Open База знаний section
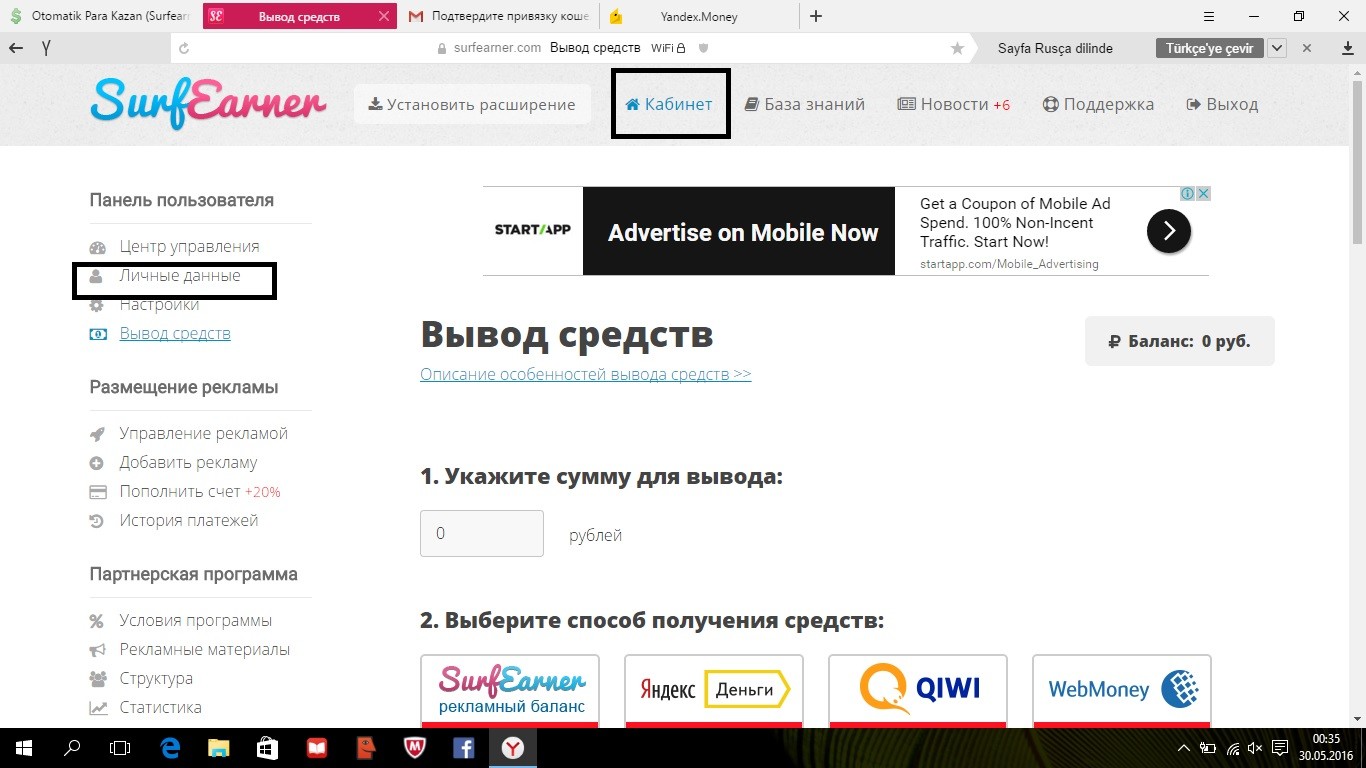 (805, 104)
